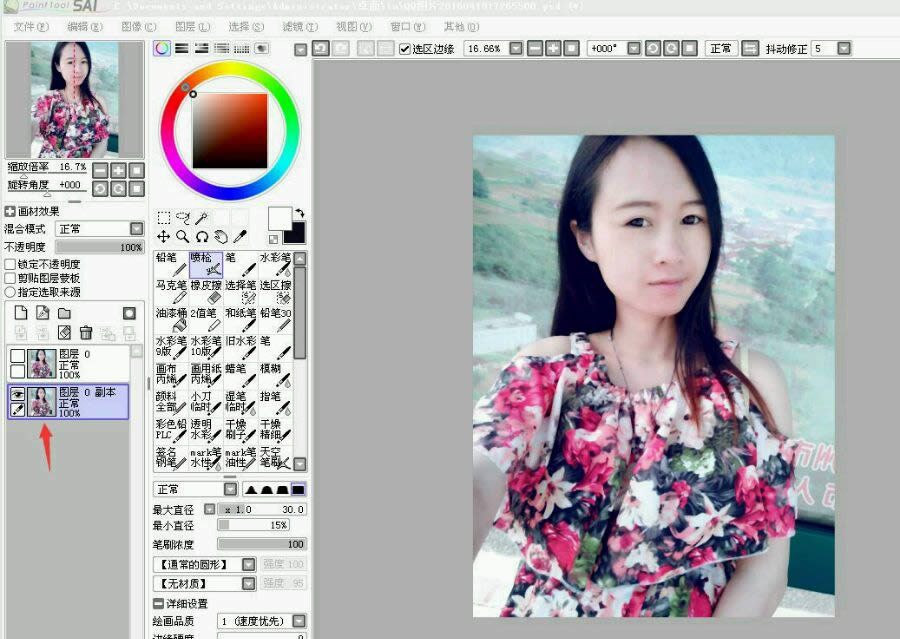900x639 pixels.
Task: Expand the 通常的圆形 brush shape dropdown
Action: (x=249, y=565)
